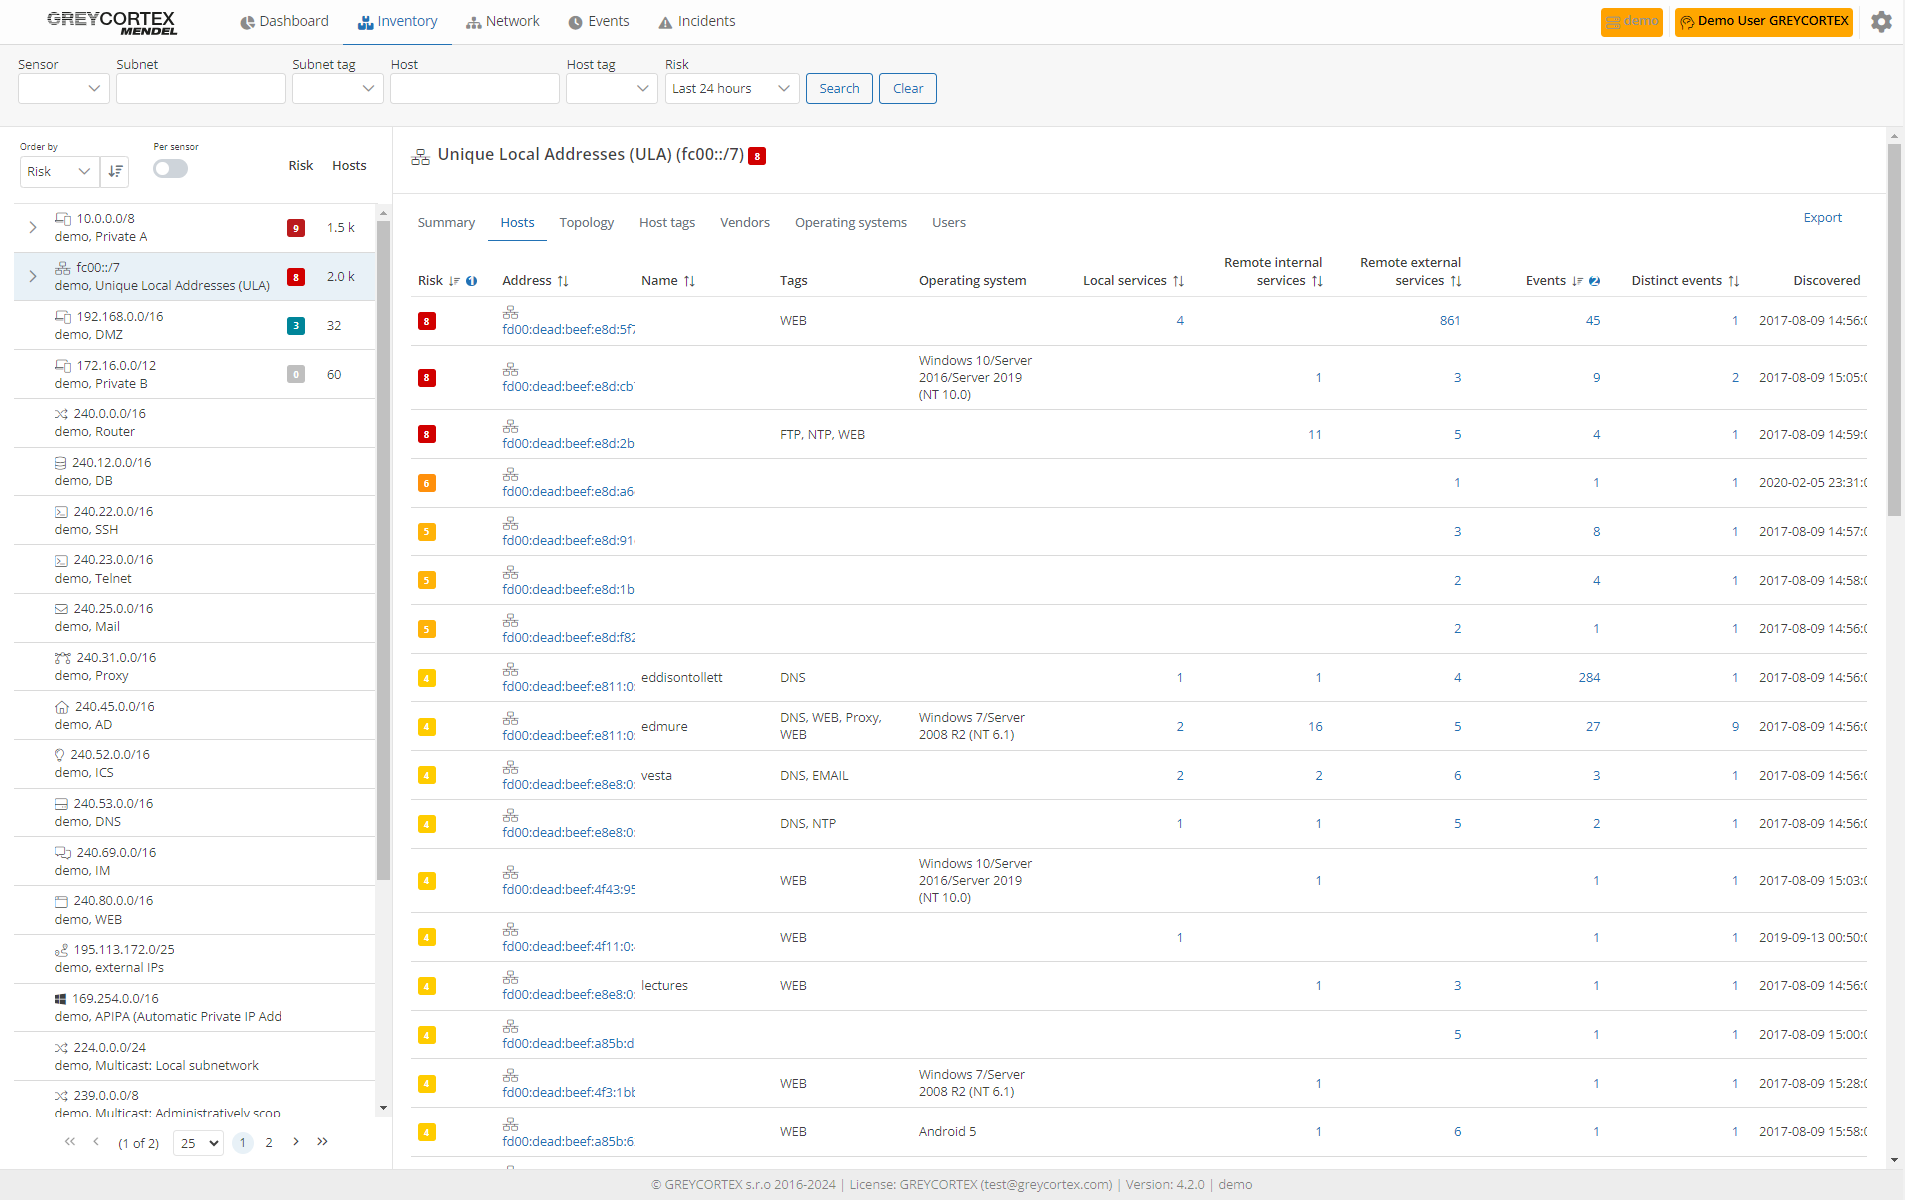Click the network icon next to fc00::/7
1905x1200 pixels.
click(x=61, y=268)
